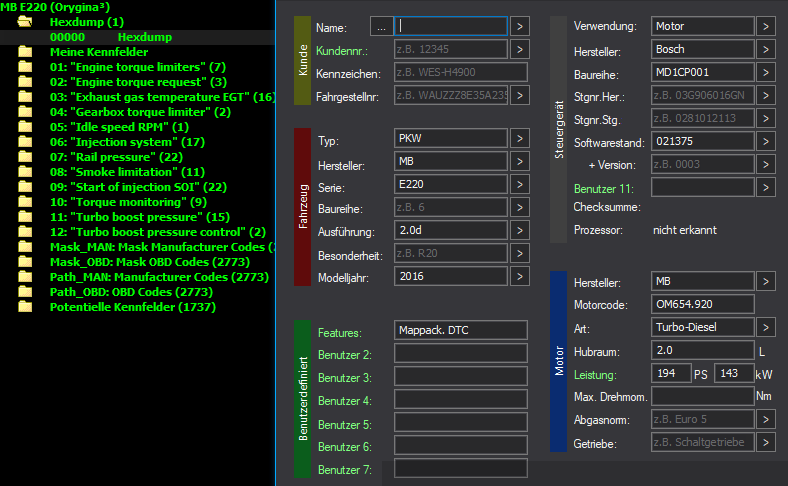Image resolution: width=788 pixels, height=486 pixels.
Task: Click the kW power field showing 143
Action: [x=734, y=373]
